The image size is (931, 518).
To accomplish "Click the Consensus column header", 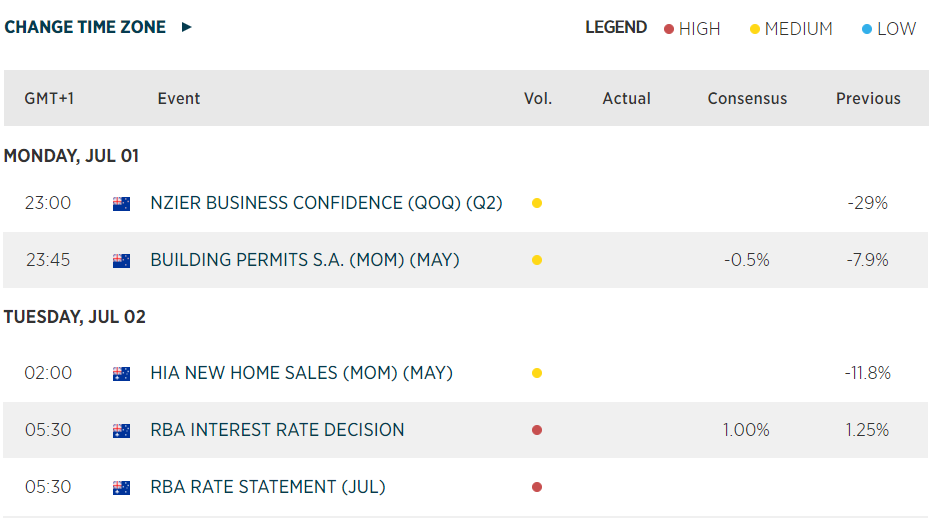I will point(747,98).
